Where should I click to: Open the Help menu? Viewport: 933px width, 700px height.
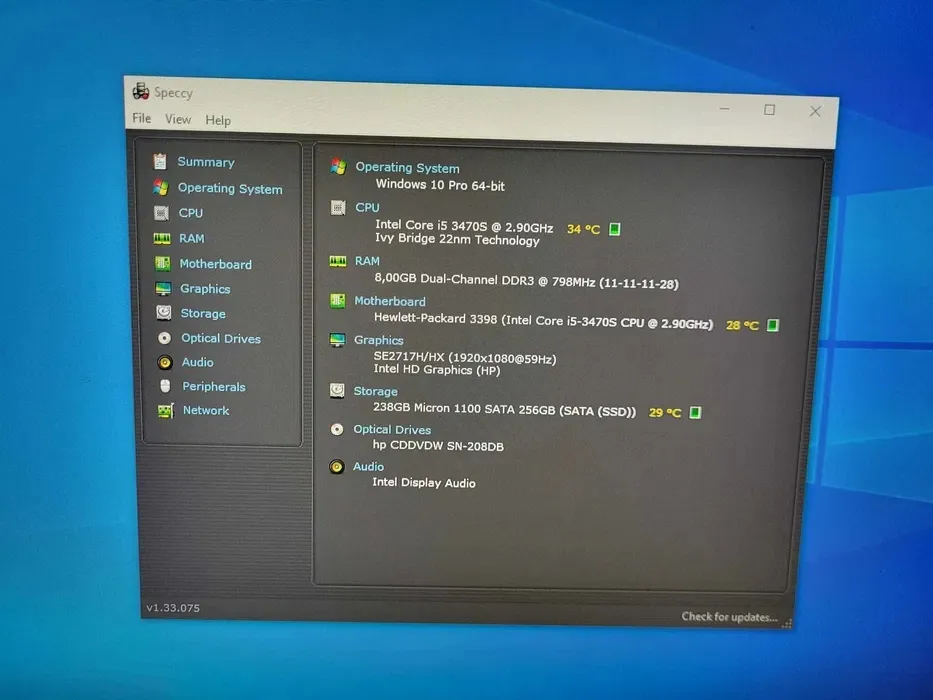coord(218,120)
